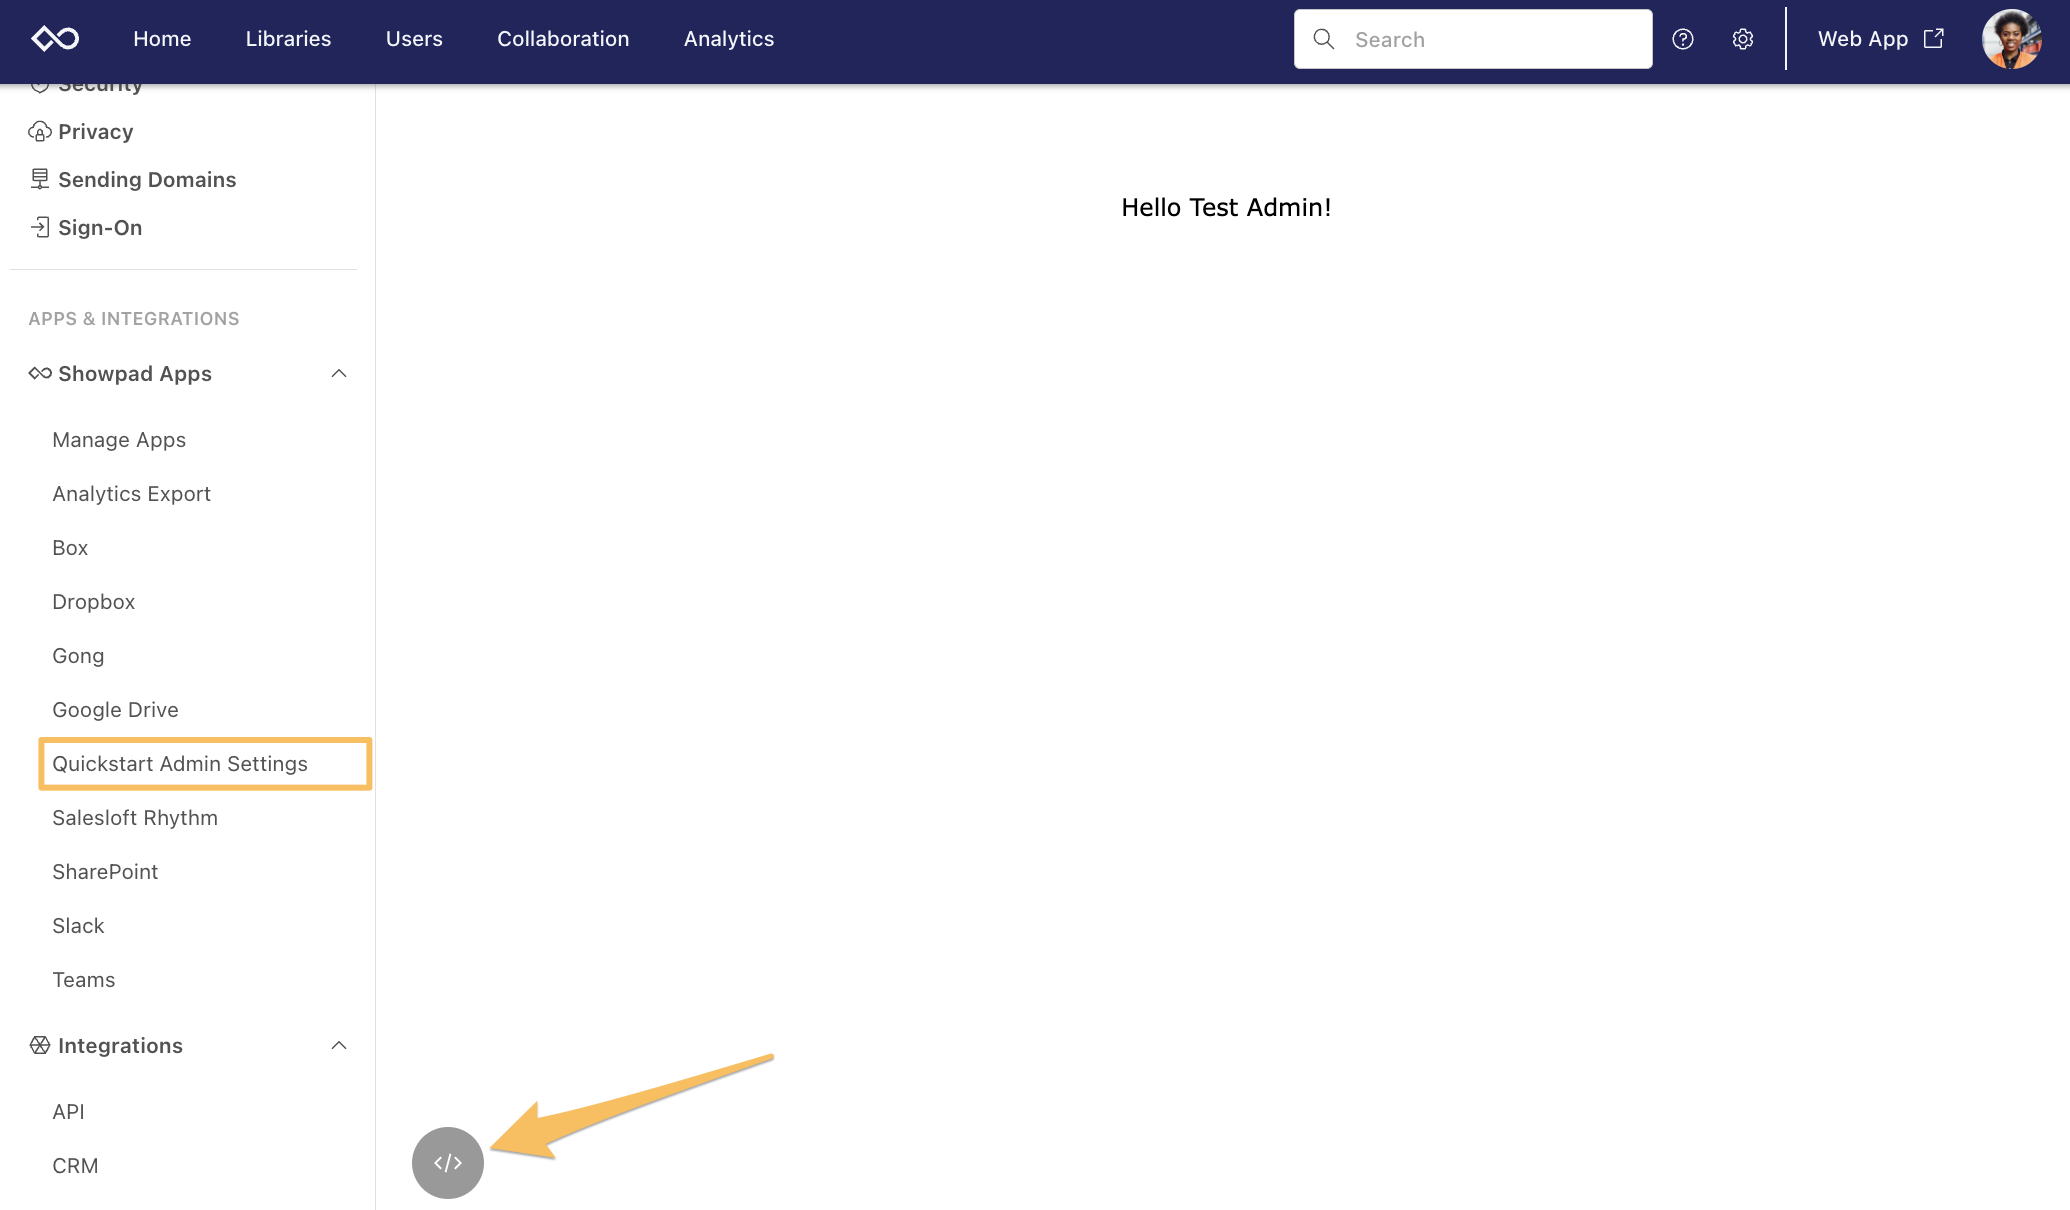Click the API integration item
This screenshot has width=2070, height=1210.
click(x=68, y=1111)
